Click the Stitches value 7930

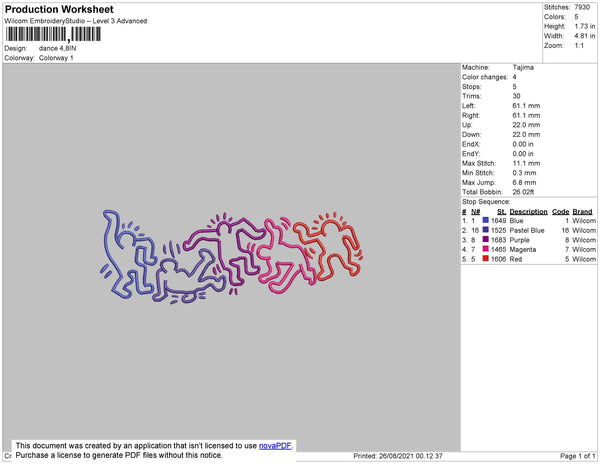582,7
